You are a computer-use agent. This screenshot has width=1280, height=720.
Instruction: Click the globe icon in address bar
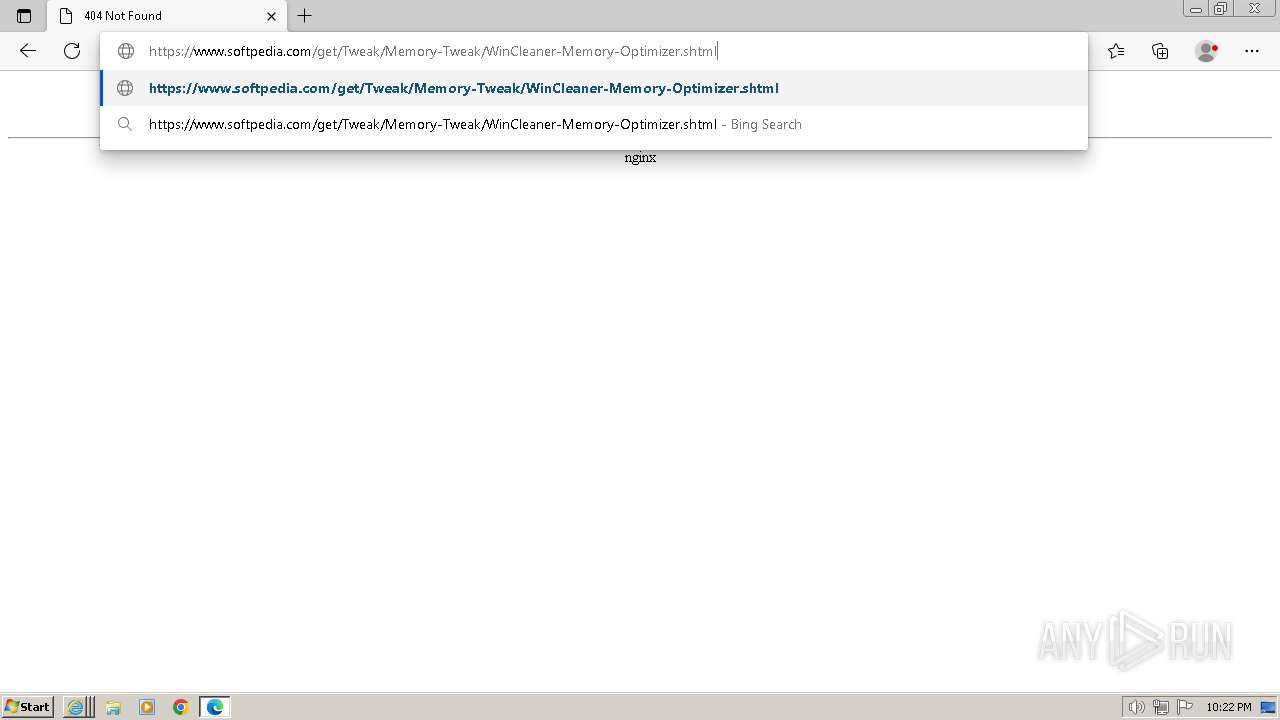[x=126, y=51]
